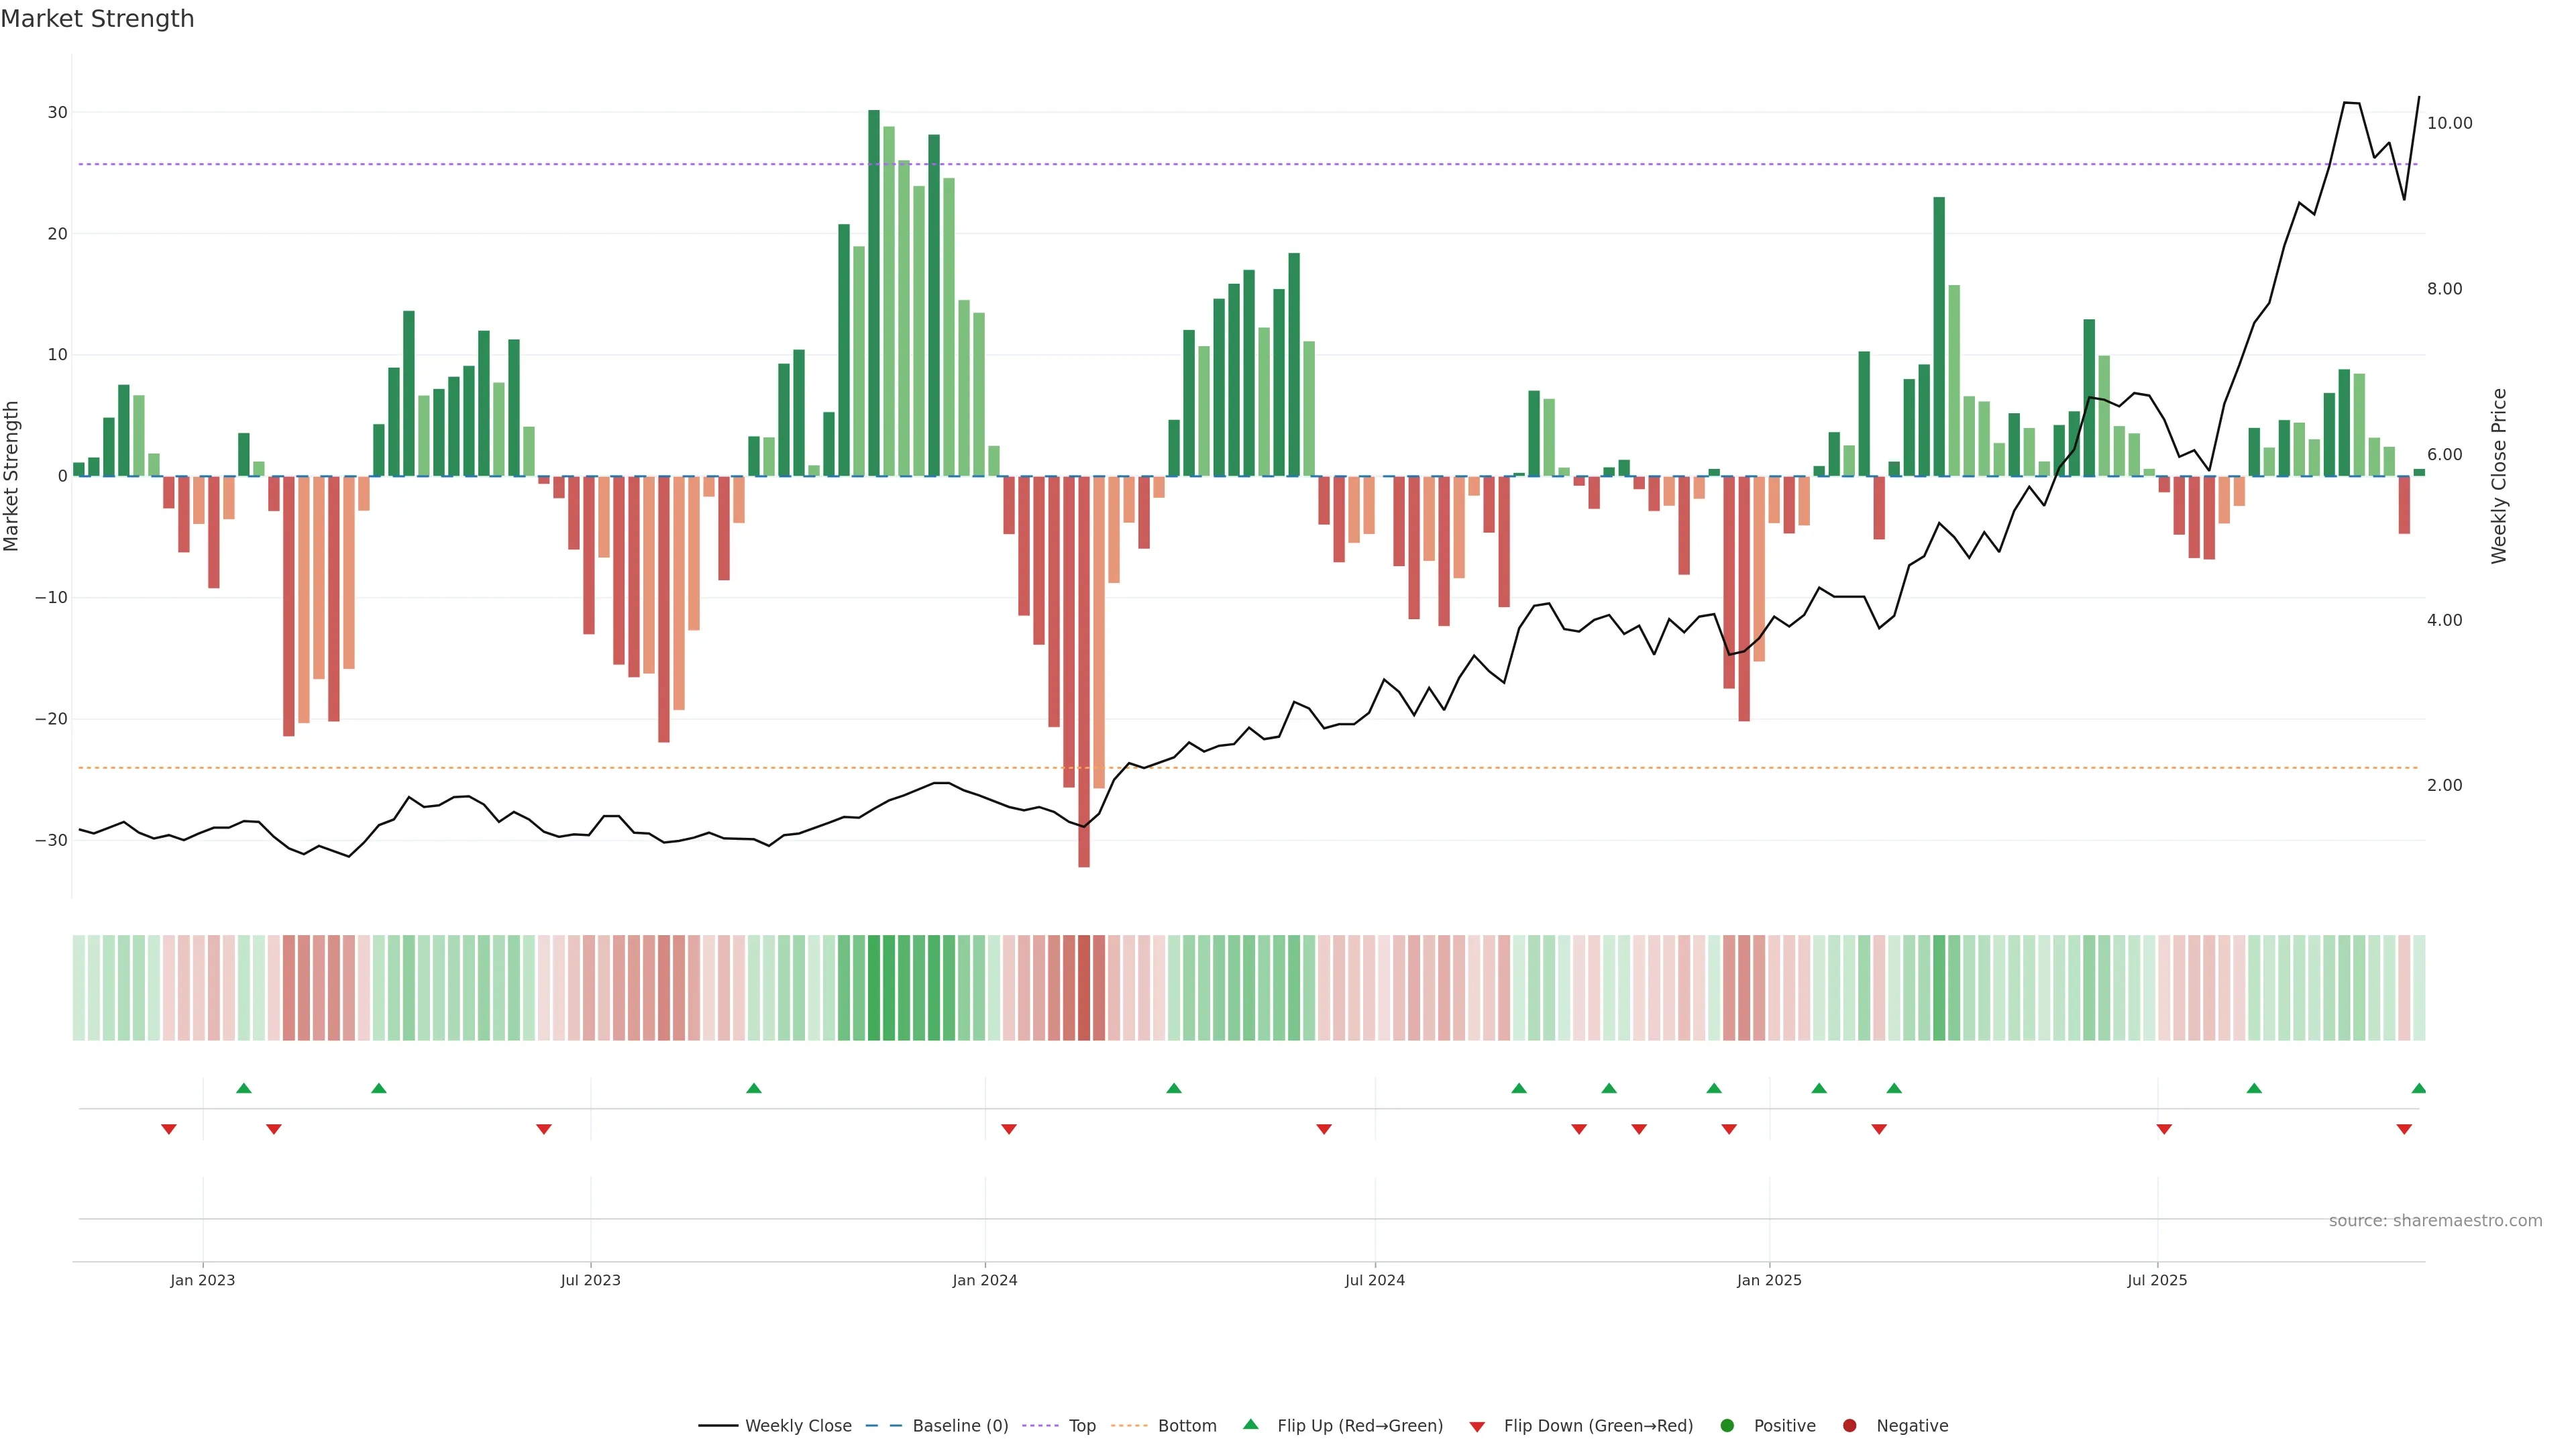Click the leftmost green flip-up triangle marker

tap(244, 1088)
